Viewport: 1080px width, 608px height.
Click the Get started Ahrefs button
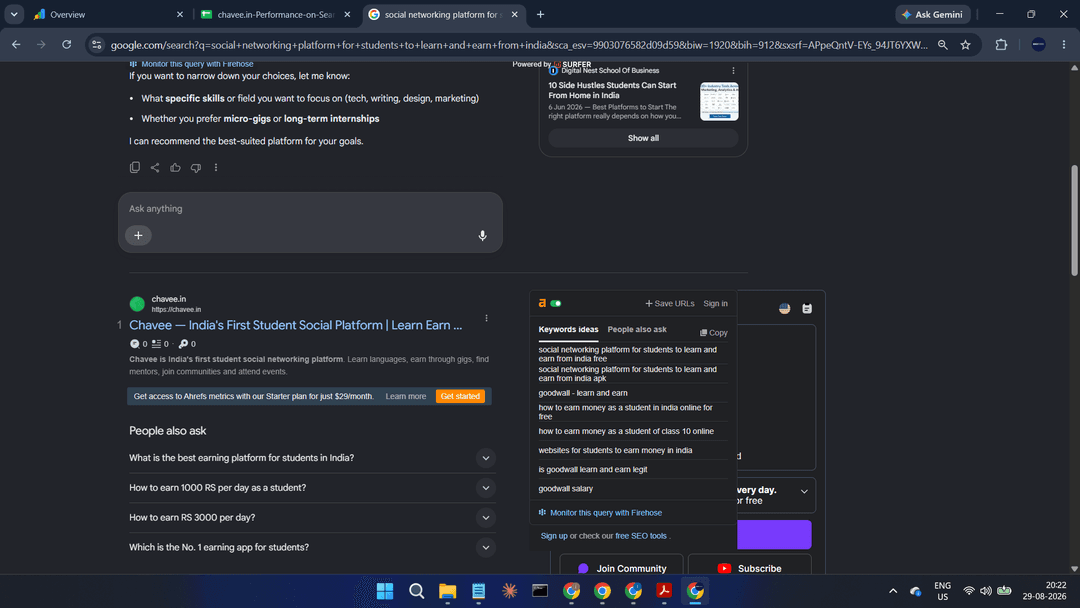pyautogui.click(x=460, y=397)
